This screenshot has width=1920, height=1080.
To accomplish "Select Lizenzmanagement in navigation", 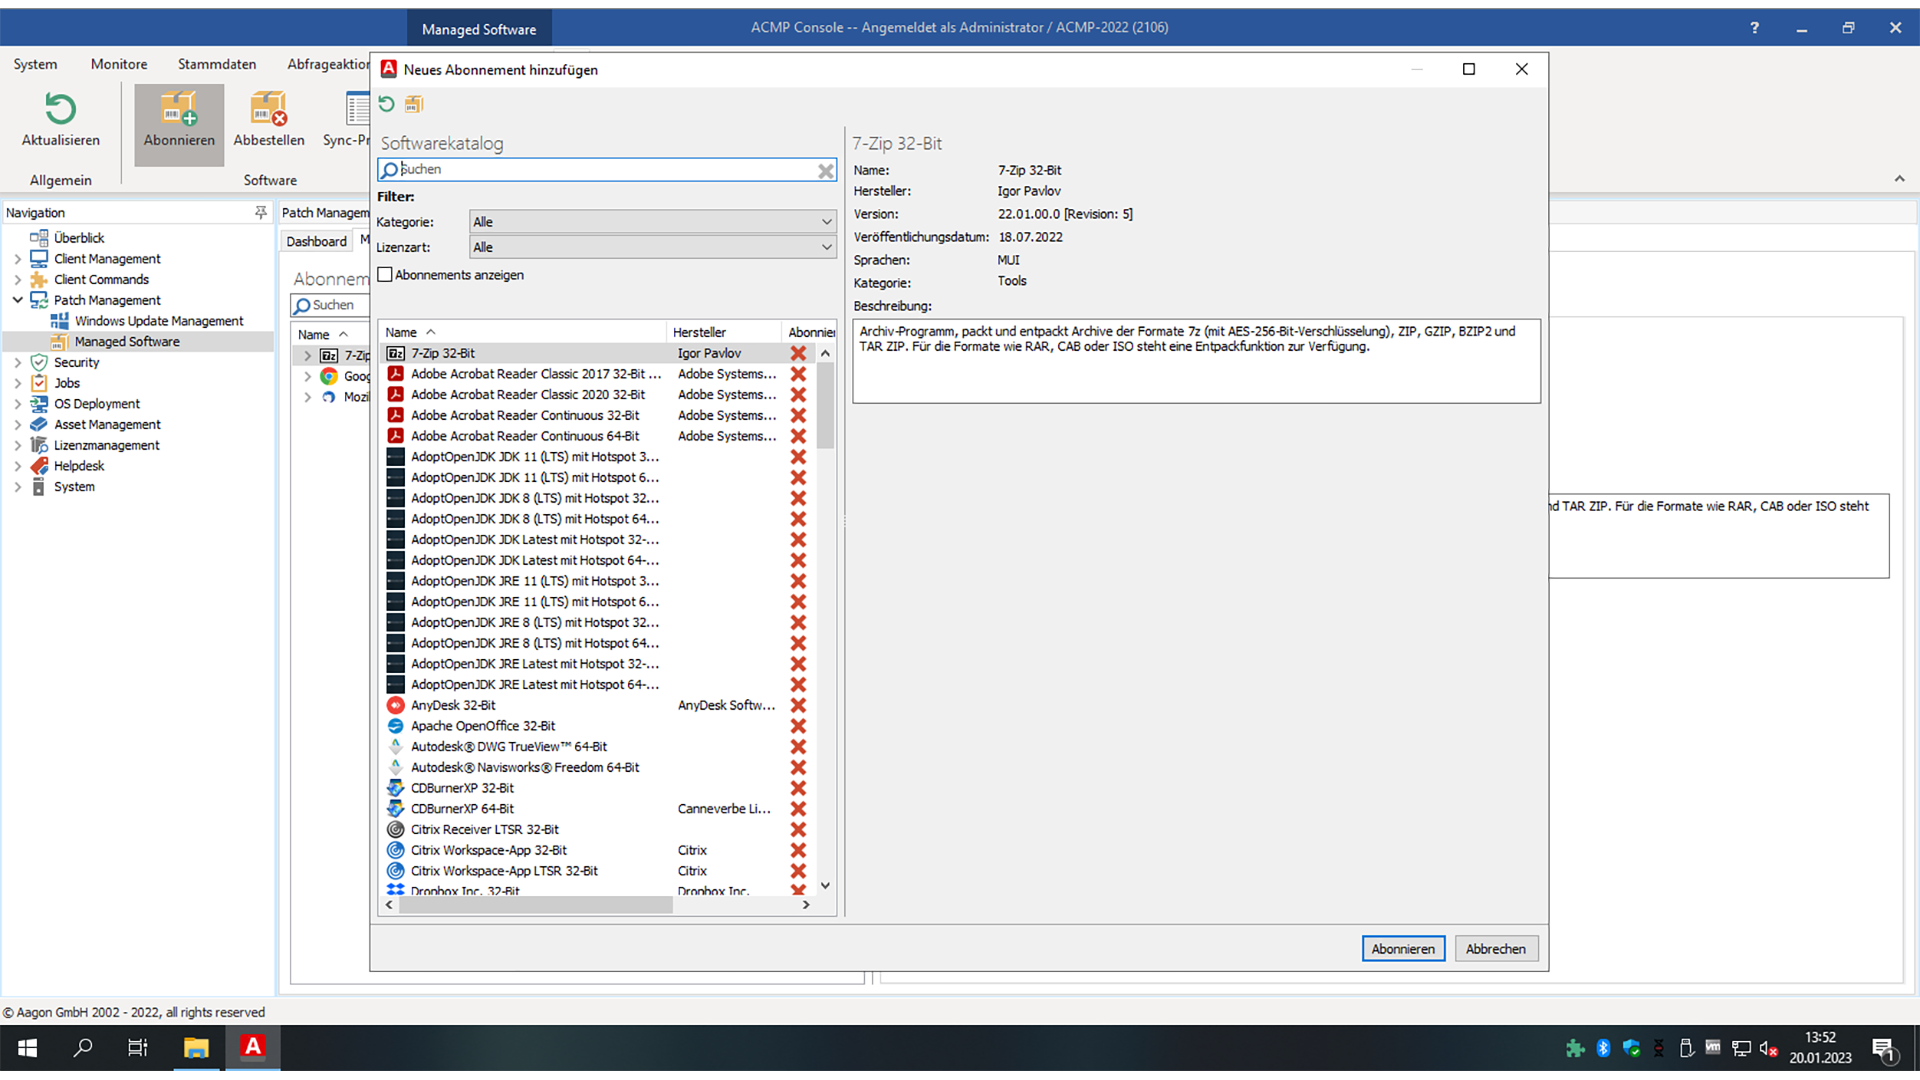I will click(x=107, y=446).
